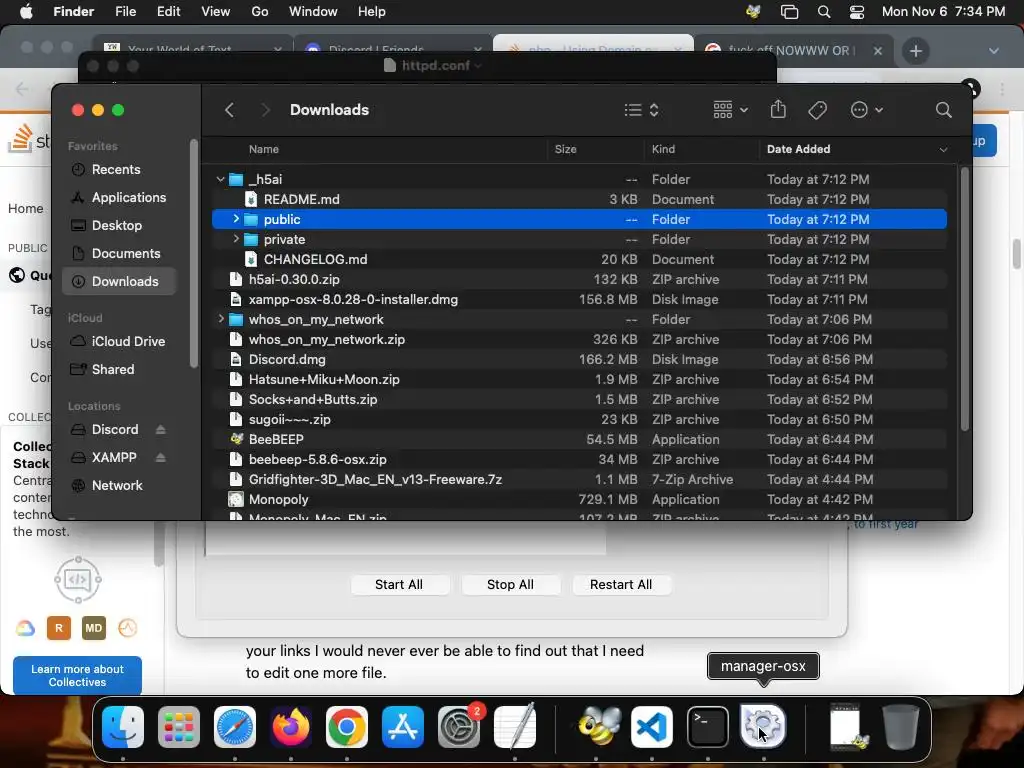Open the File menu
Viewport: 1024px width, 768px height.
click(125, 12)
